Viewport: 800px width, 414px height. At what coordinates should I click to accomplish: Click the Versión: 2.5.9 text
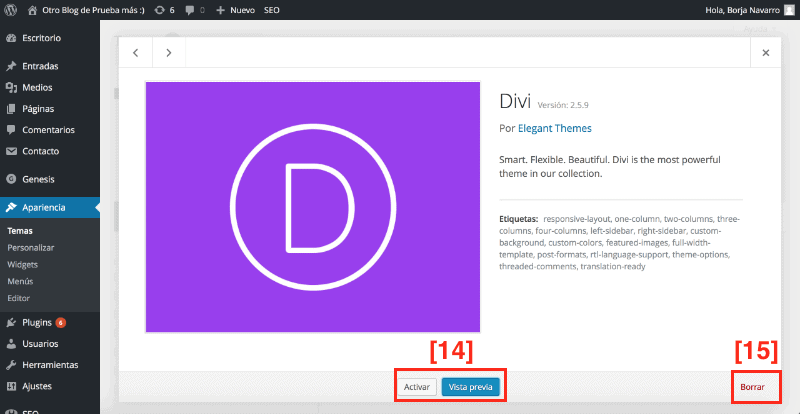pos(564,105)
